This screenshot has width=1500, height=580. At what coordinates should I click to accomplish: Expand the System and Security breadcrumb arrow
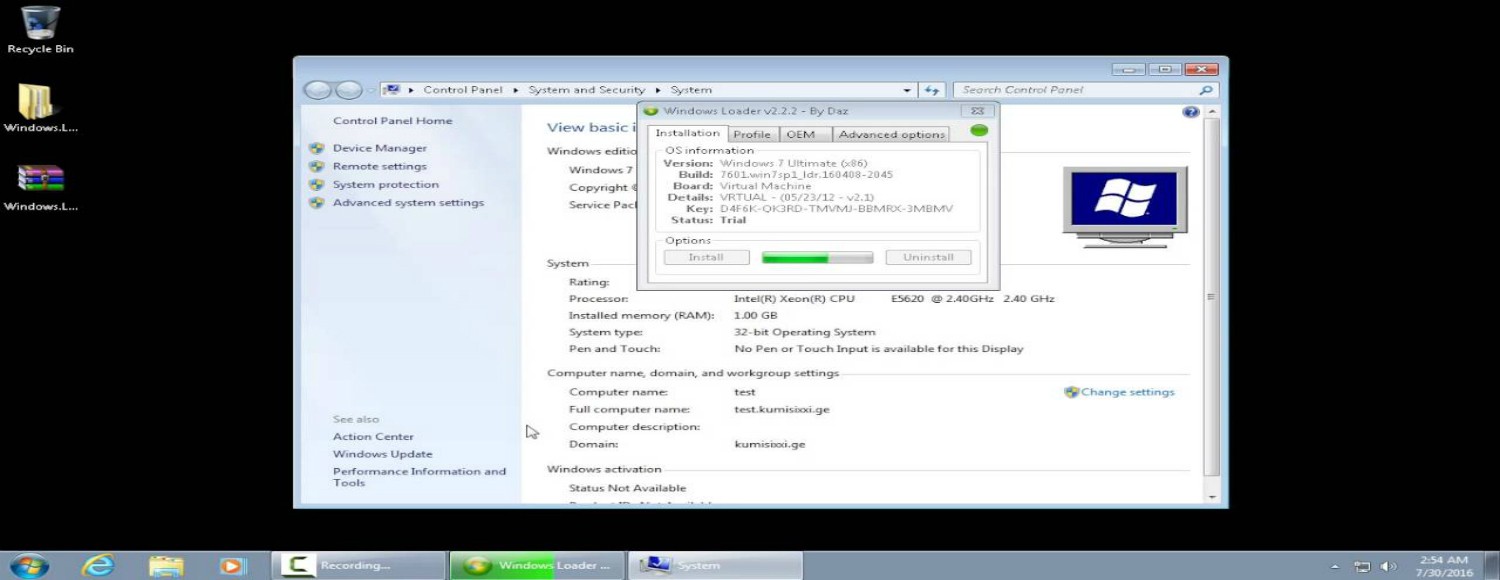coord(658,90)
